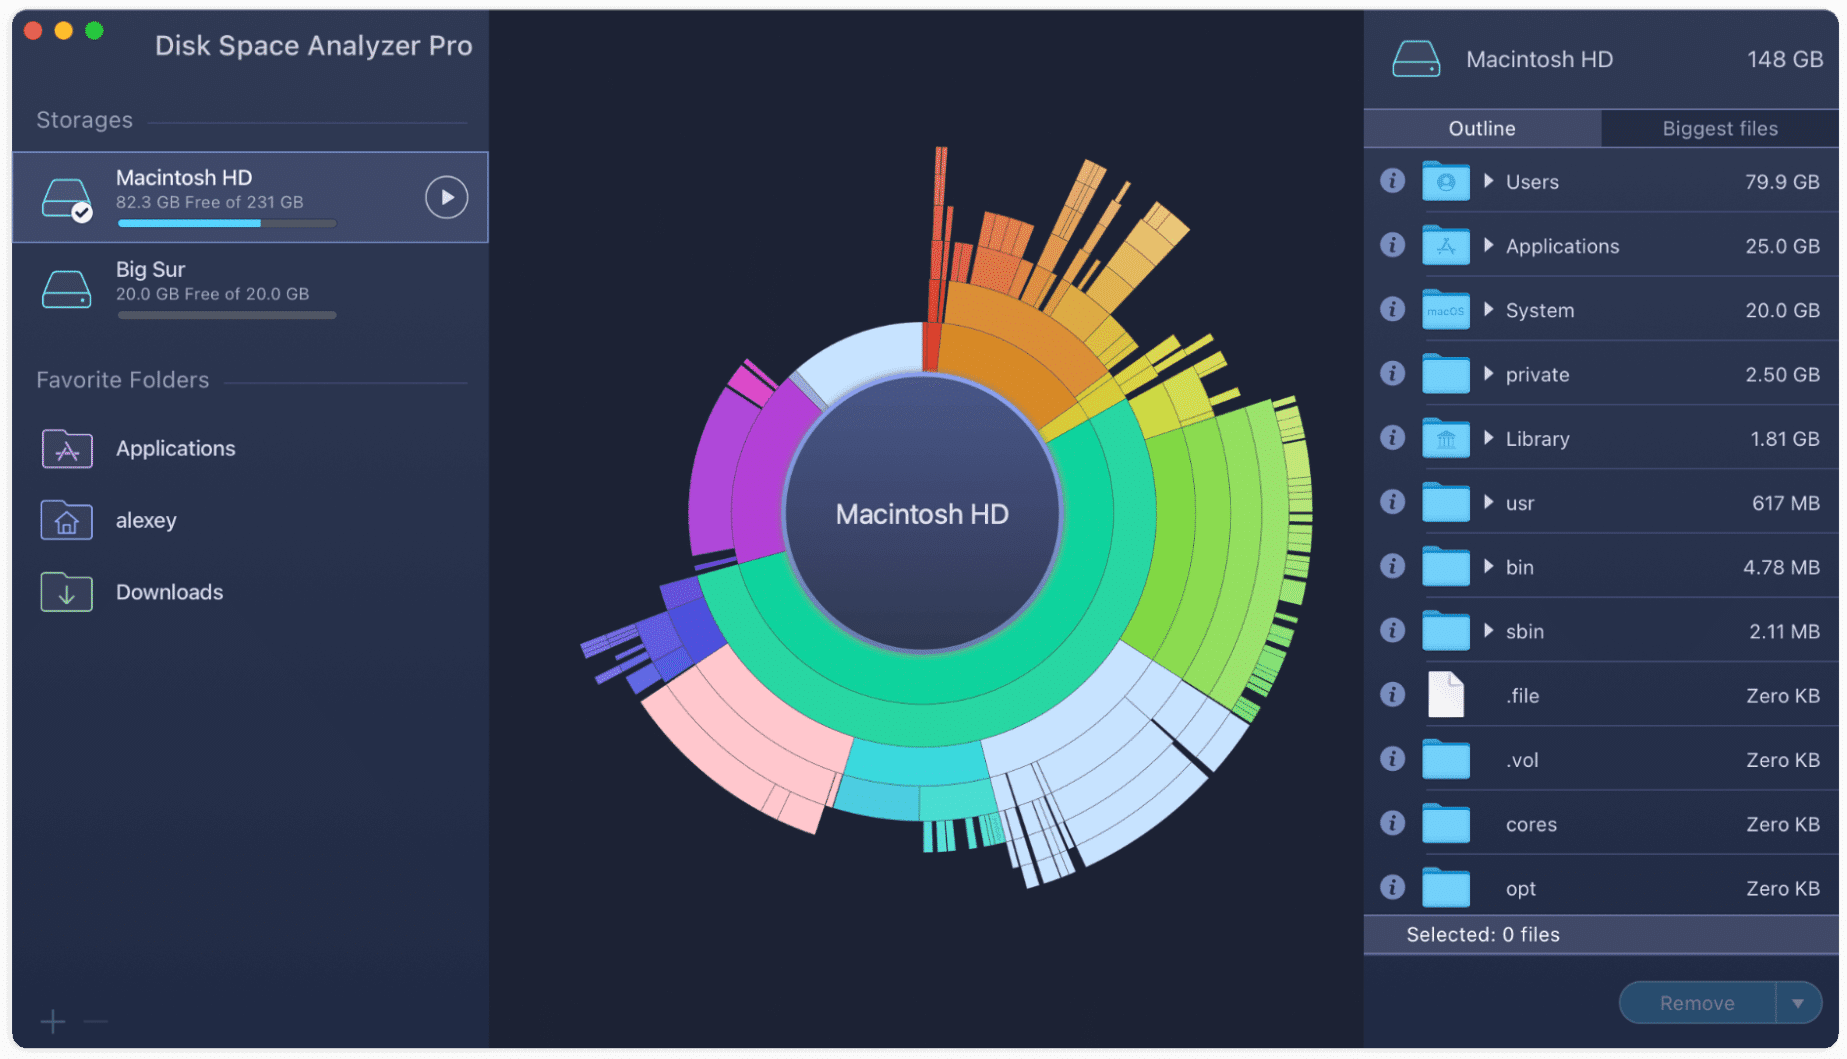This screenshot has width=1847, height=1059.
Task: Click the 25.0 GB size value
Action: [1782, 245]
